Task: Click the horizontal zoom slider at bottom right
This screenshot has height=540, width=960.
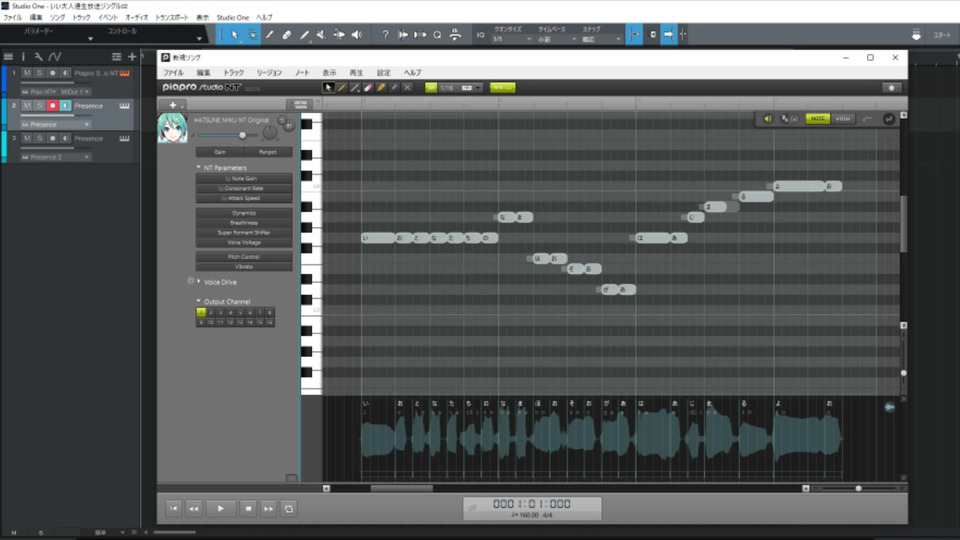Action: (858, 488)
